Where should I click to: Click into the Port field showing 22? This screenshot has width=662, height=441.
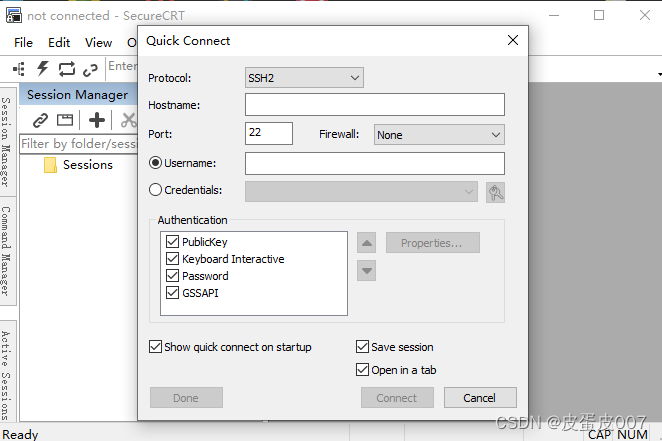(x=269, y=133)
